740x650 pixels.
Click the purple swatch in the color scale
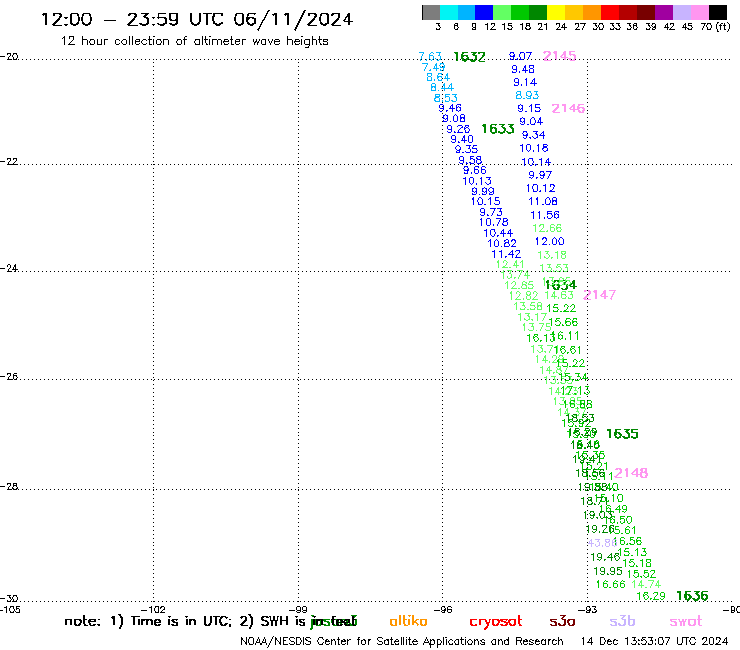coord(664,12)
